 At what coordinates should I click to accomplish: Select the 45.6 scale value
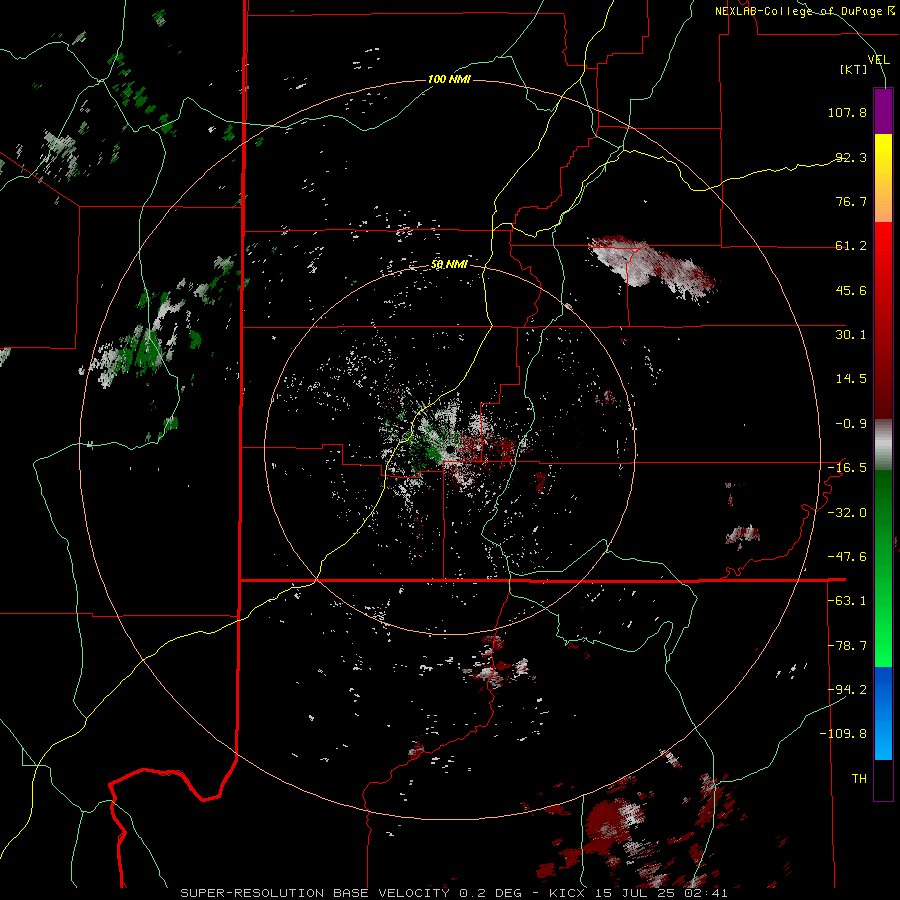(x=851, y=290)
